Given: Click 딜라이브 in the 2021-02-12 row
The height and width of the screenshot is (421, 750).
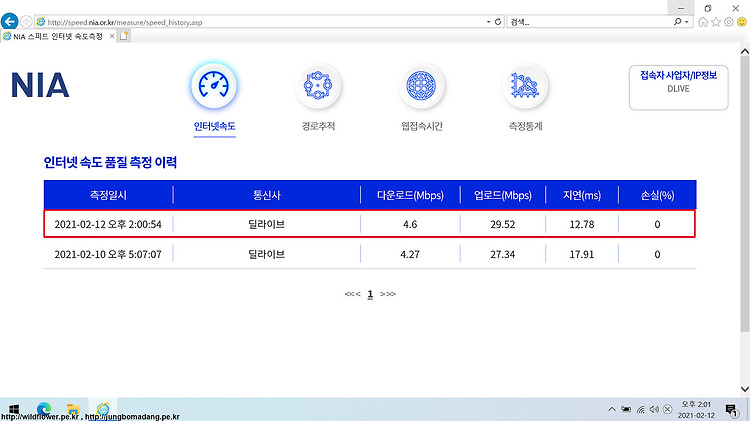Looking at the screenshot, I should pyautogui.click(x=266, y=224).
